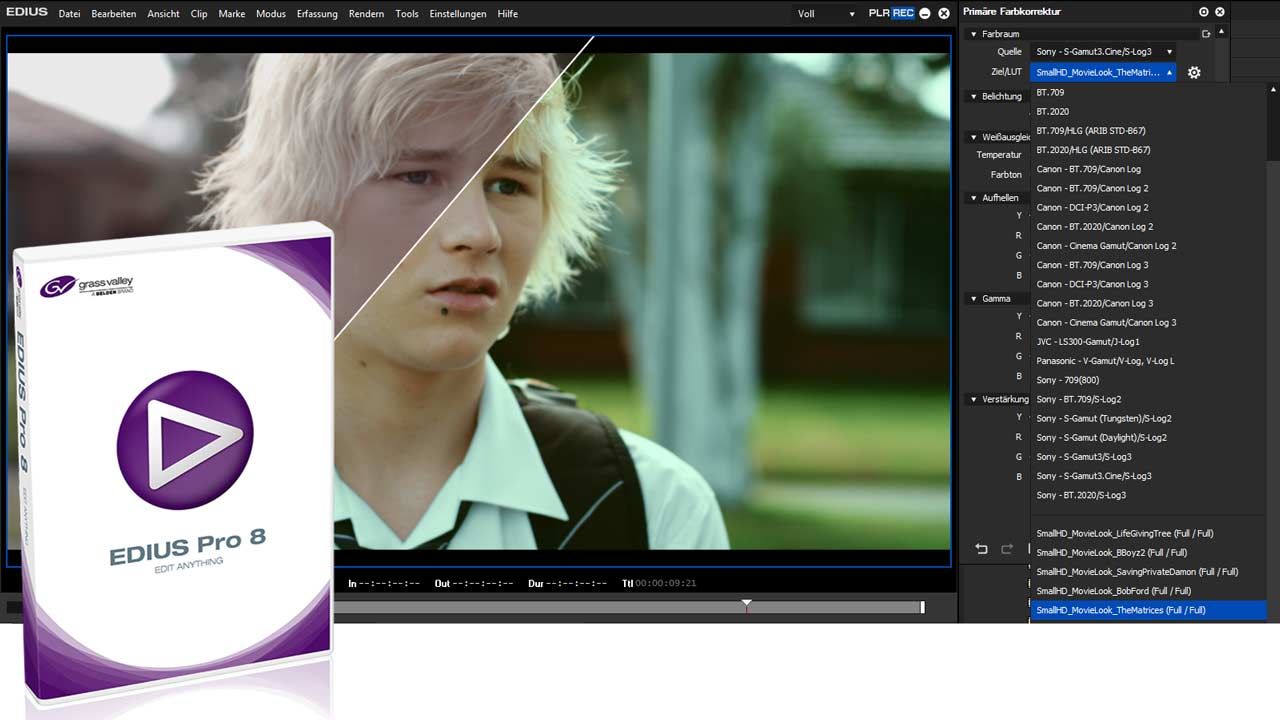Open the Einstellungen menu
Viewport: 1280px width, 720px height.
(x=457, y=14)
